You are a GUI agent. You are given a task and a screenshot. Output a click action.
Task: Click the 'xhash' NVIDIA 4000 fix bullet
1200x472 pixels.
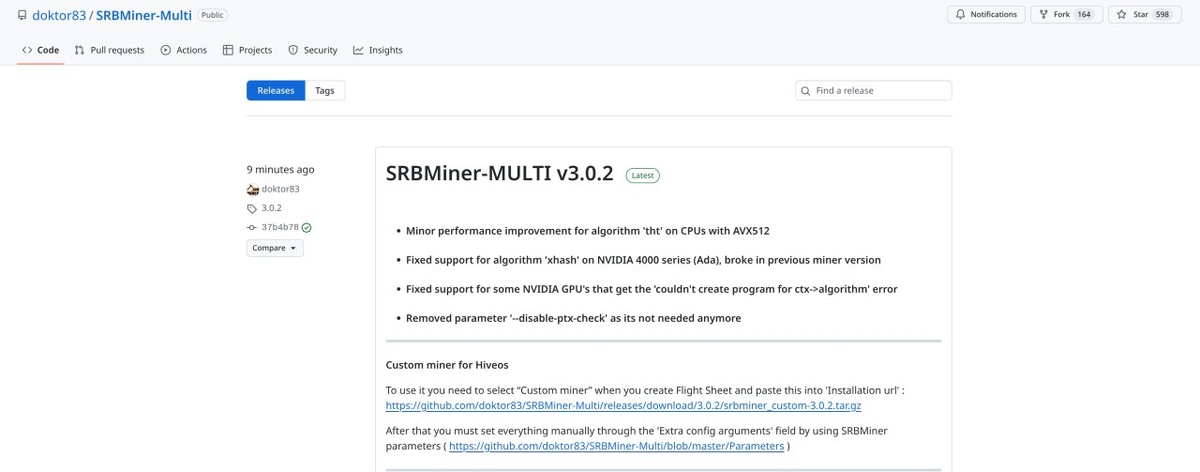point(643,260)
